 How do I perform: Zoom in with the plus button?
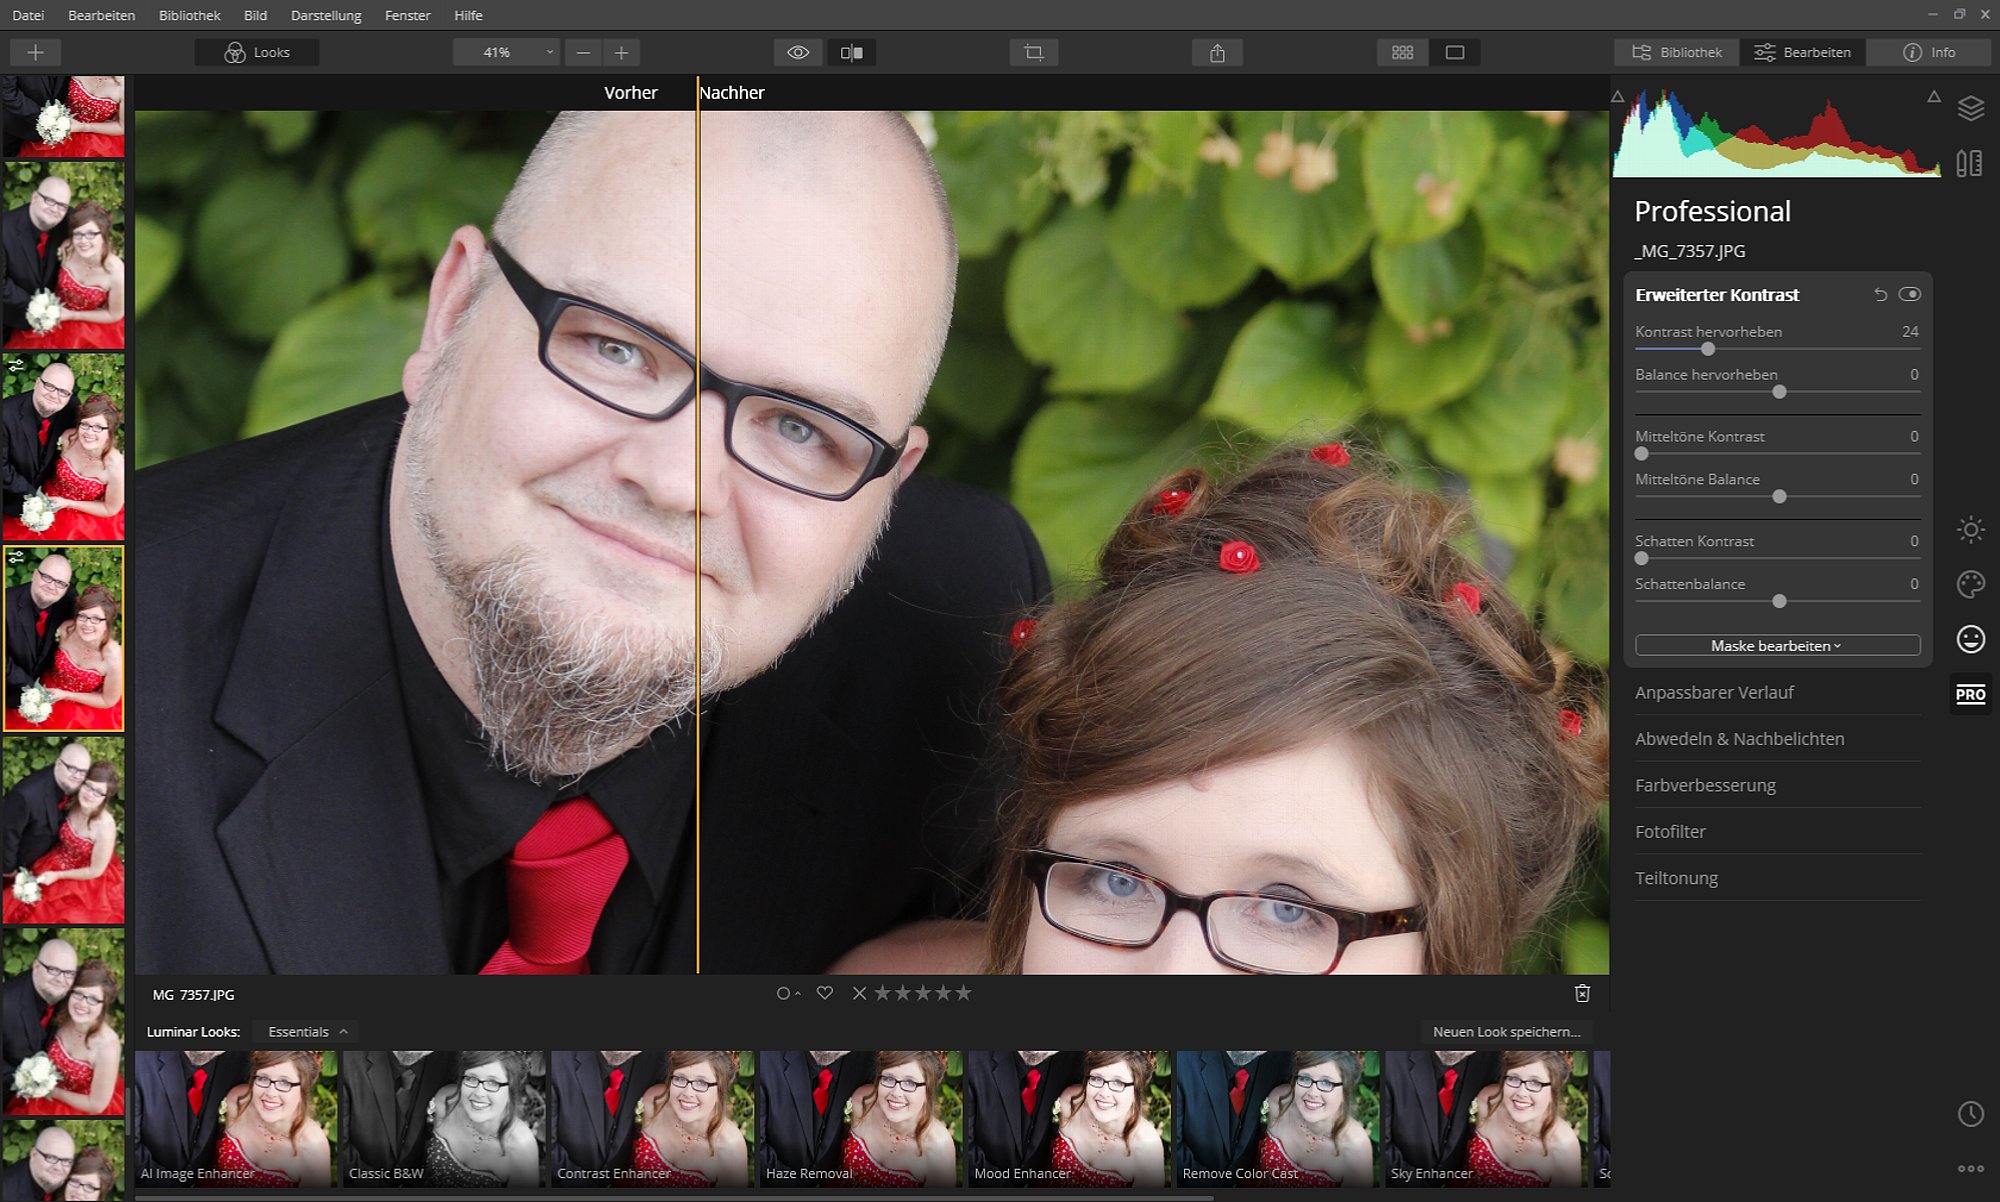click(621, 52)
